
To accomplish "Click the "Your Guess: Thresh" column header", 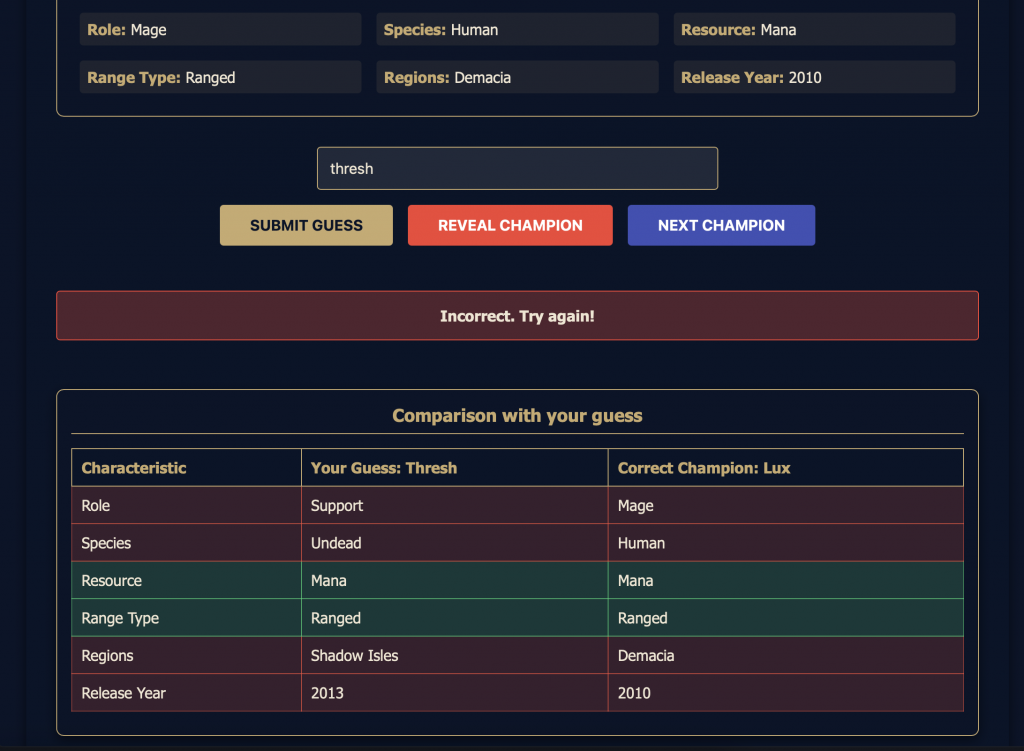I will [x=454, y=468].
